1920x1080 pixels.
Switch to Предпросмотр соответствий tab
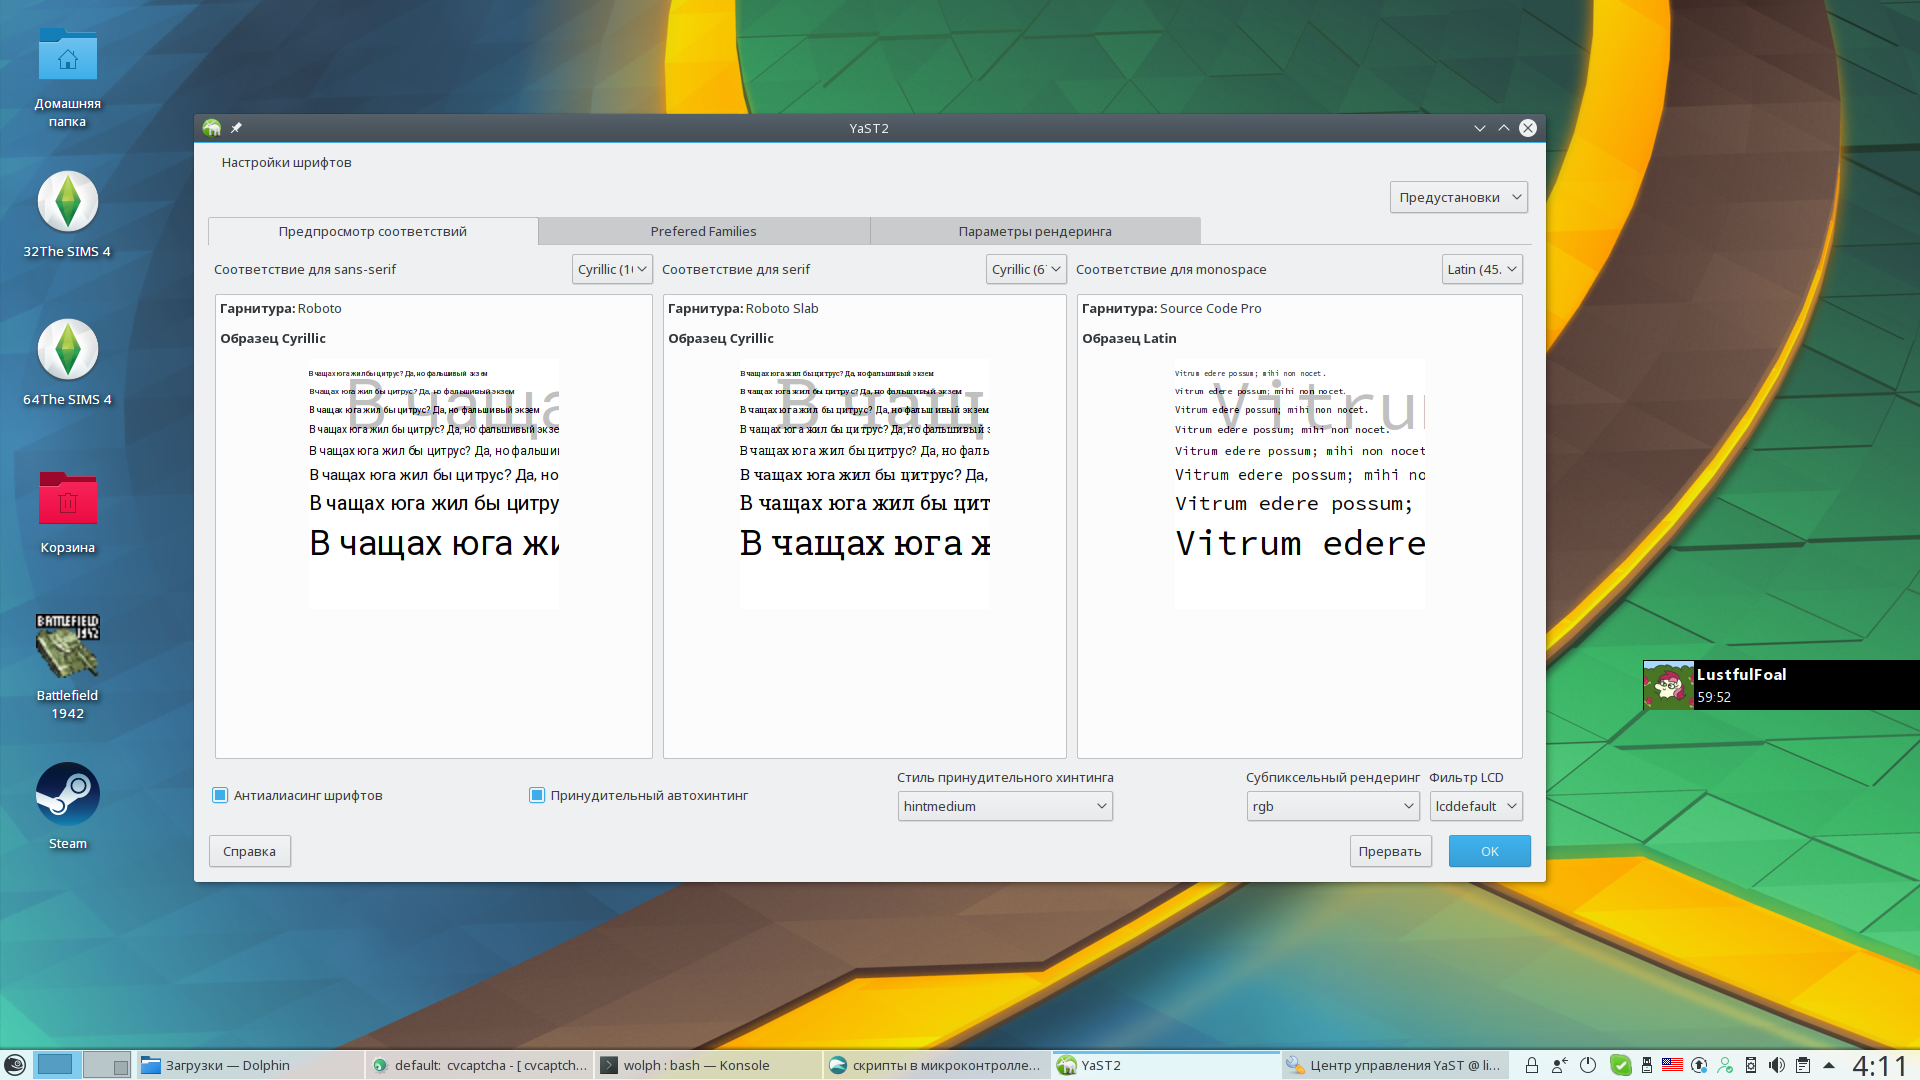coord(373,231)
